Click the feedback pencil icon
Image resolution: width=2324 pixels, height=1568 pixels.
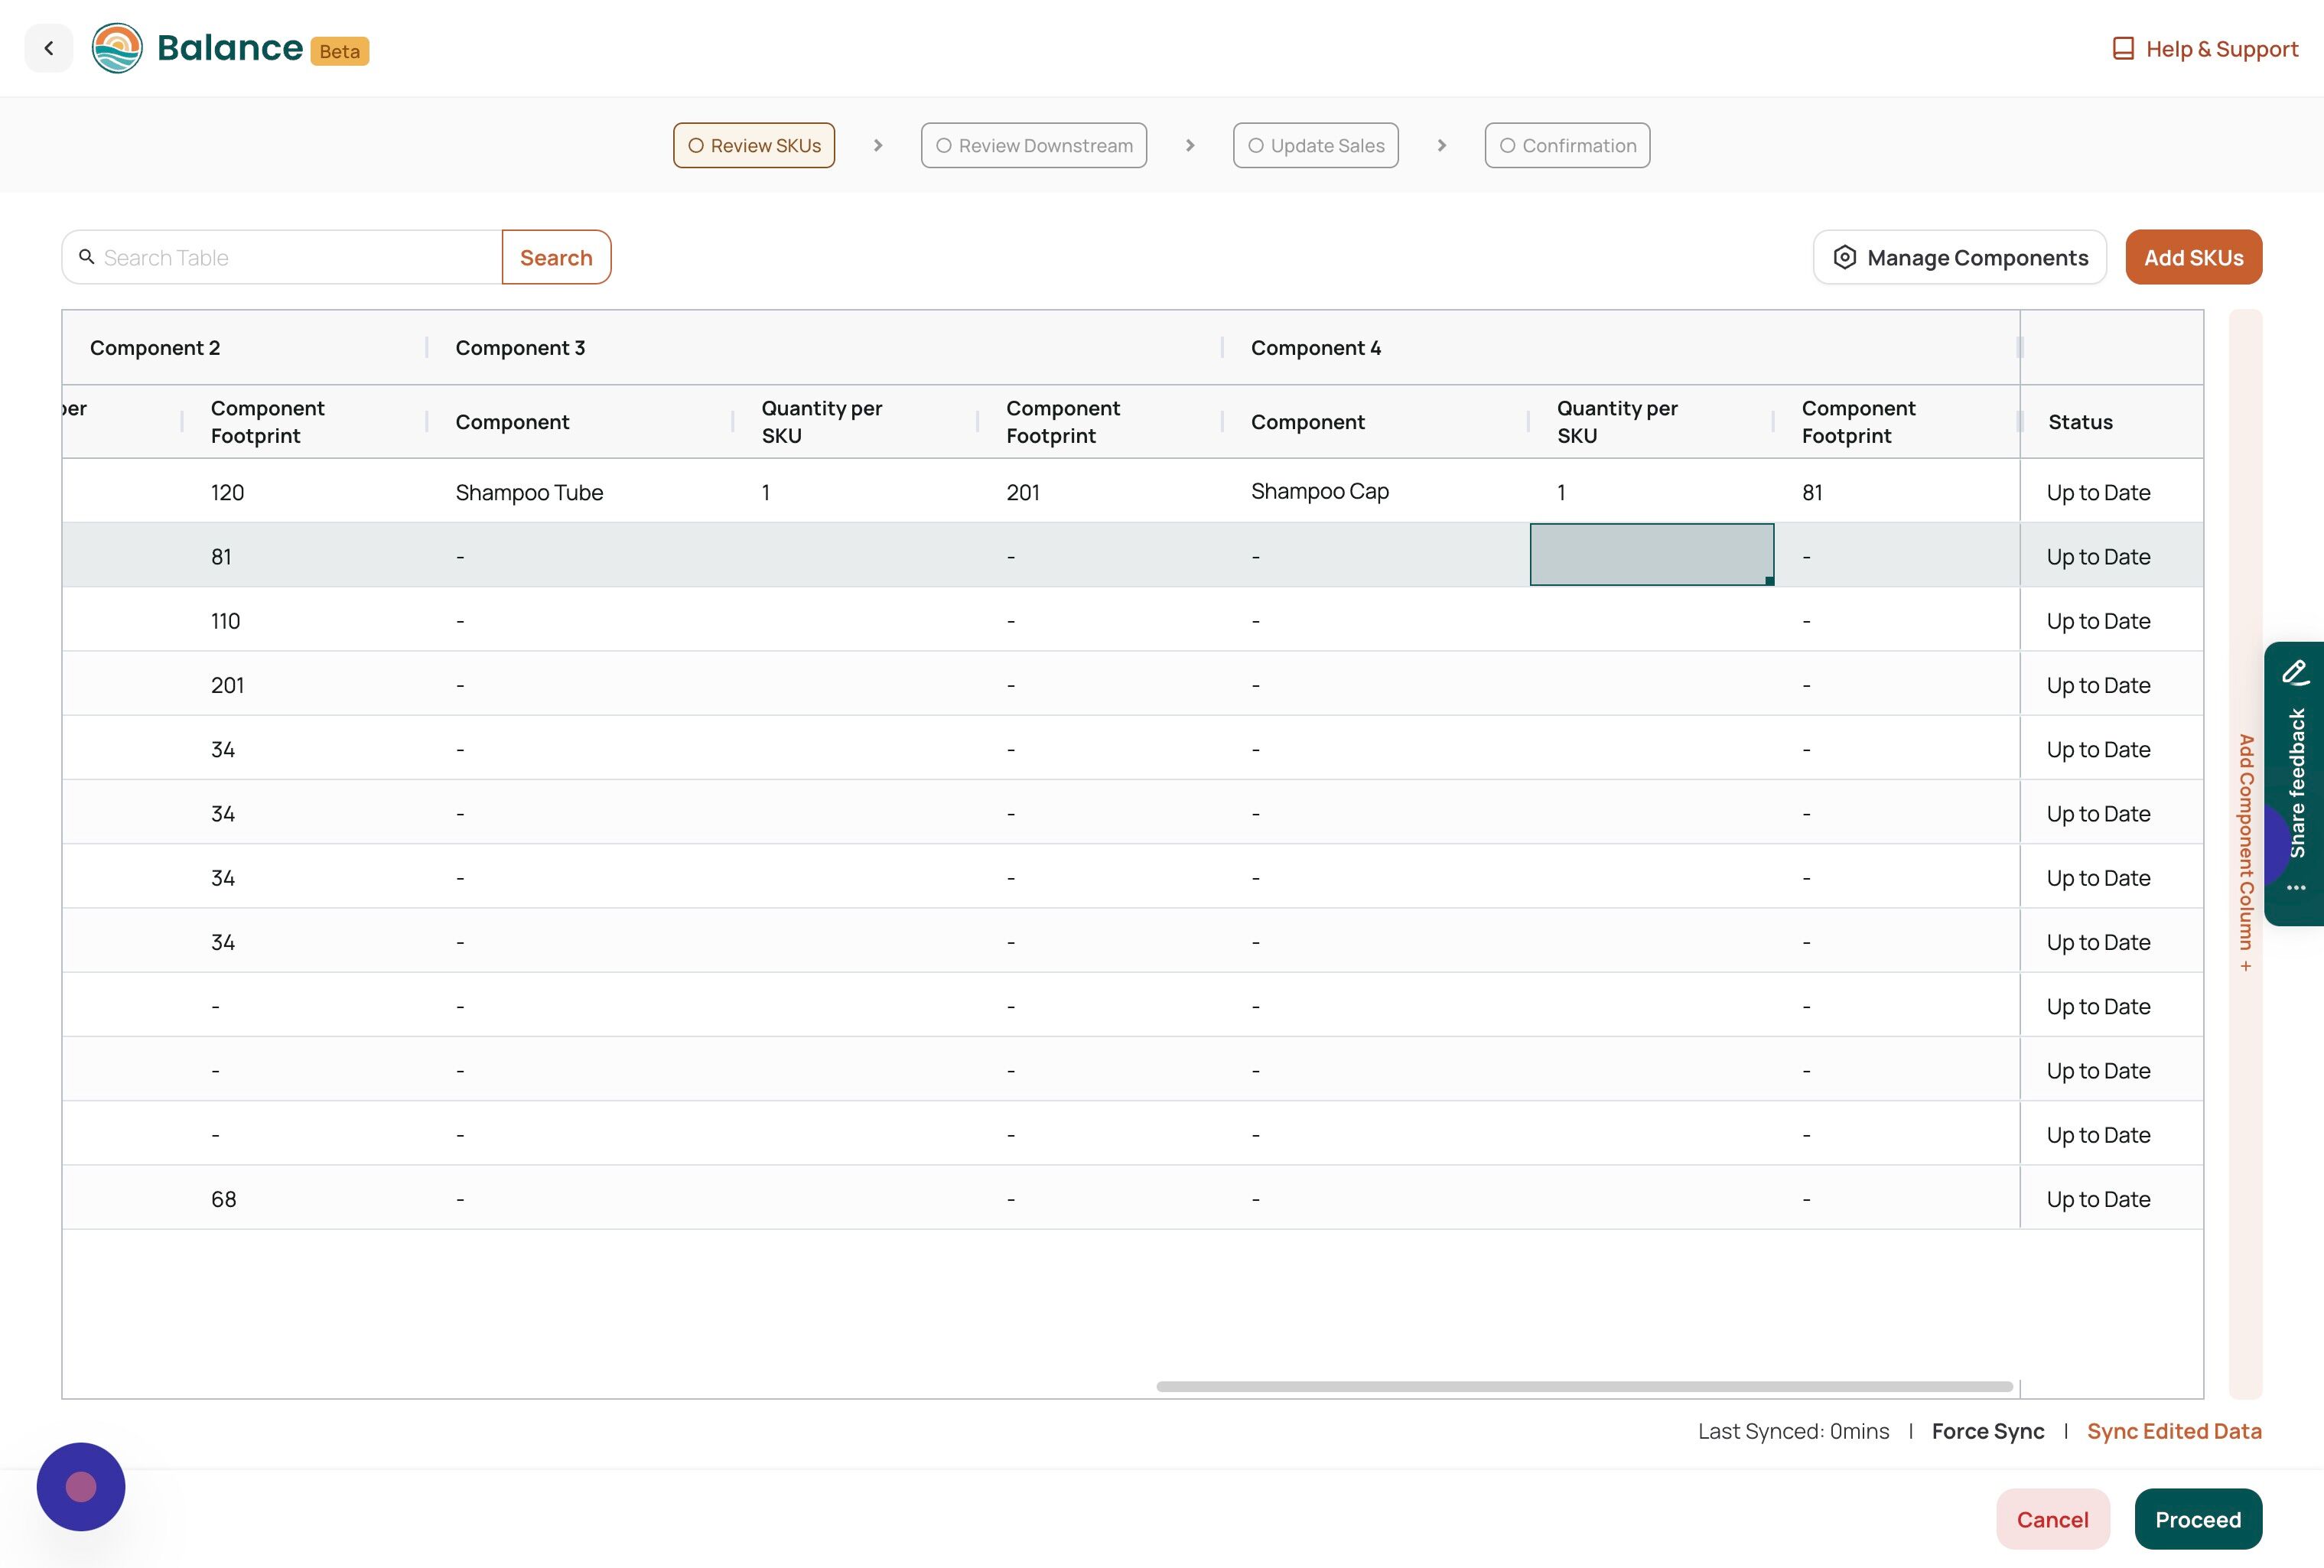pos(2296,672)
